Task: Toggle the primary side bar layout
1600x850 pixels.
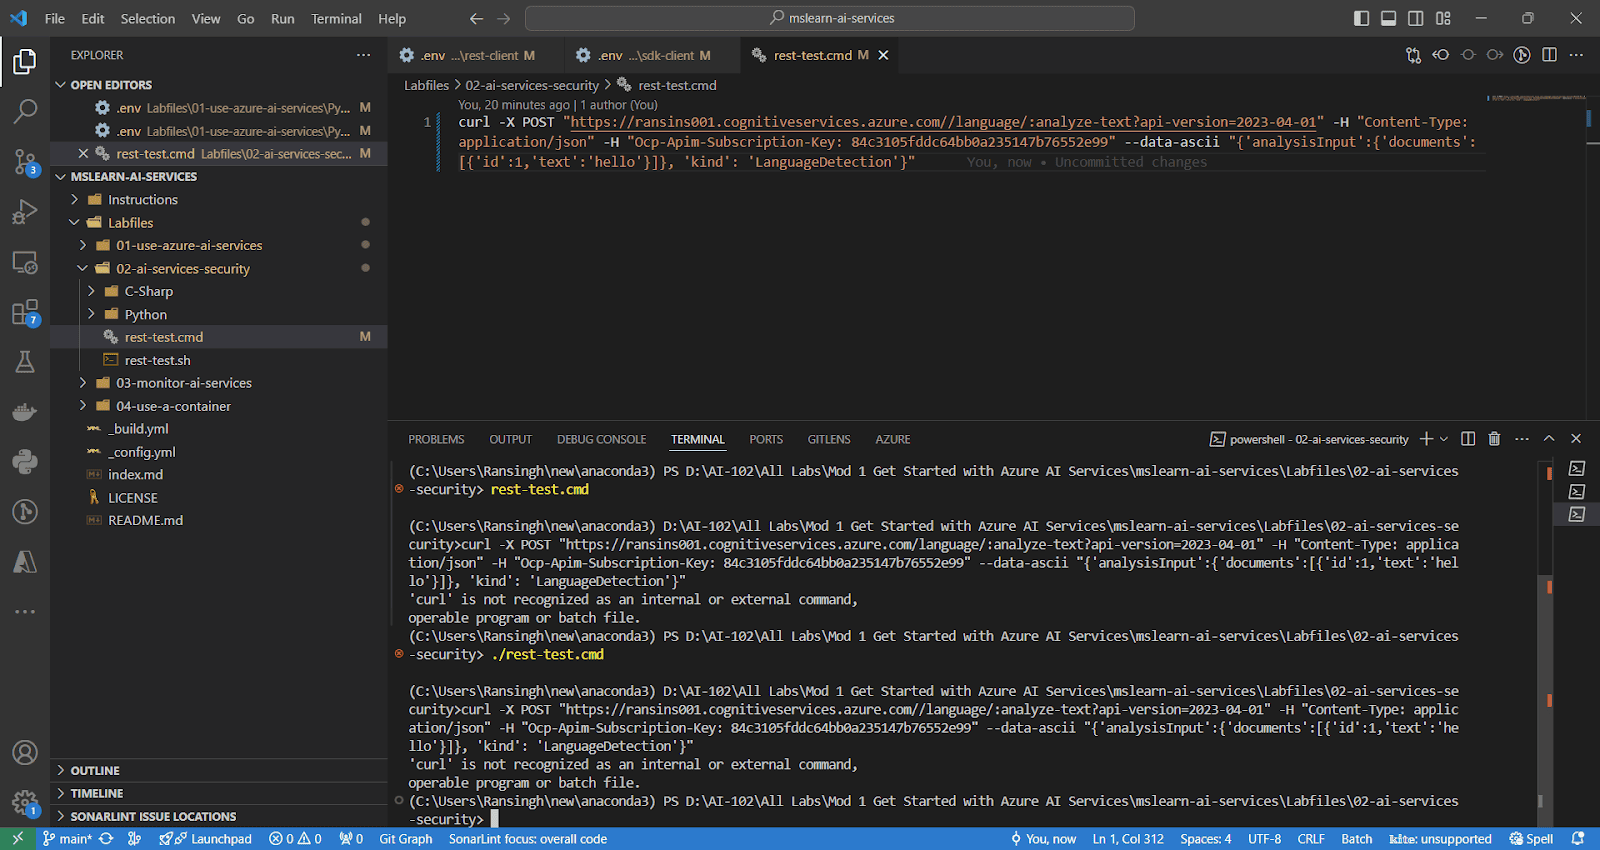Action: pyautogui.click(x=1362, y=18)
